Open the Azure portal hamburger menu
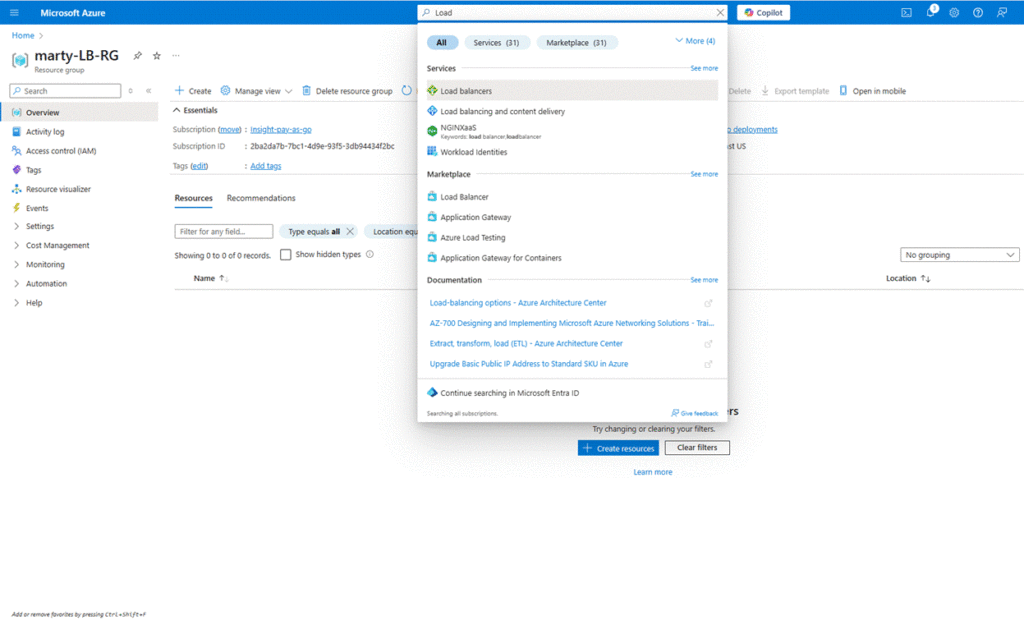The height and width of the screenshot is (620, 1024). (x=14, y=13)
